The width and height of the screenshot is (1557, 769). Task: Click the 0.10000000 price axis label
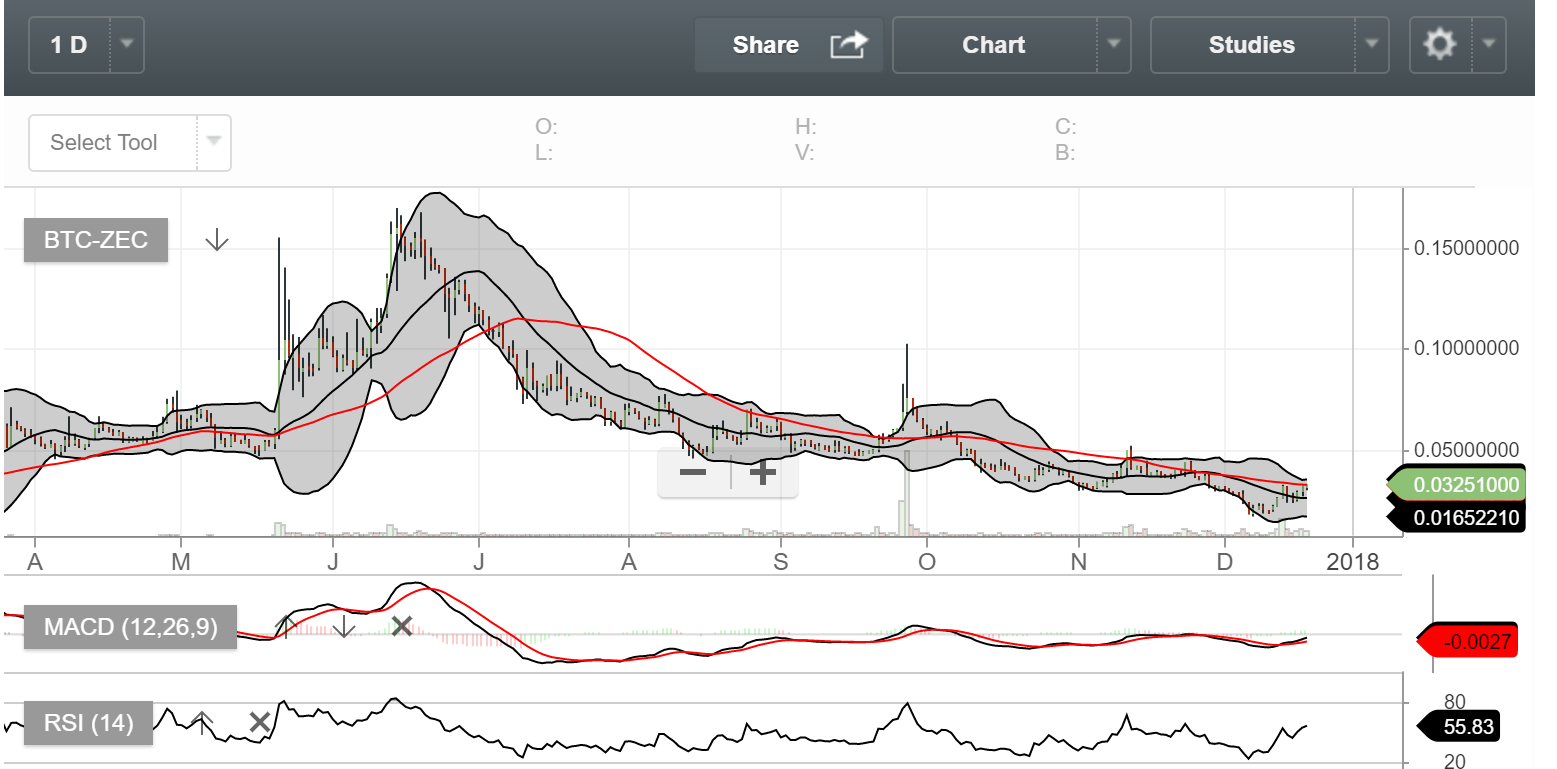tap(1466, 348)
